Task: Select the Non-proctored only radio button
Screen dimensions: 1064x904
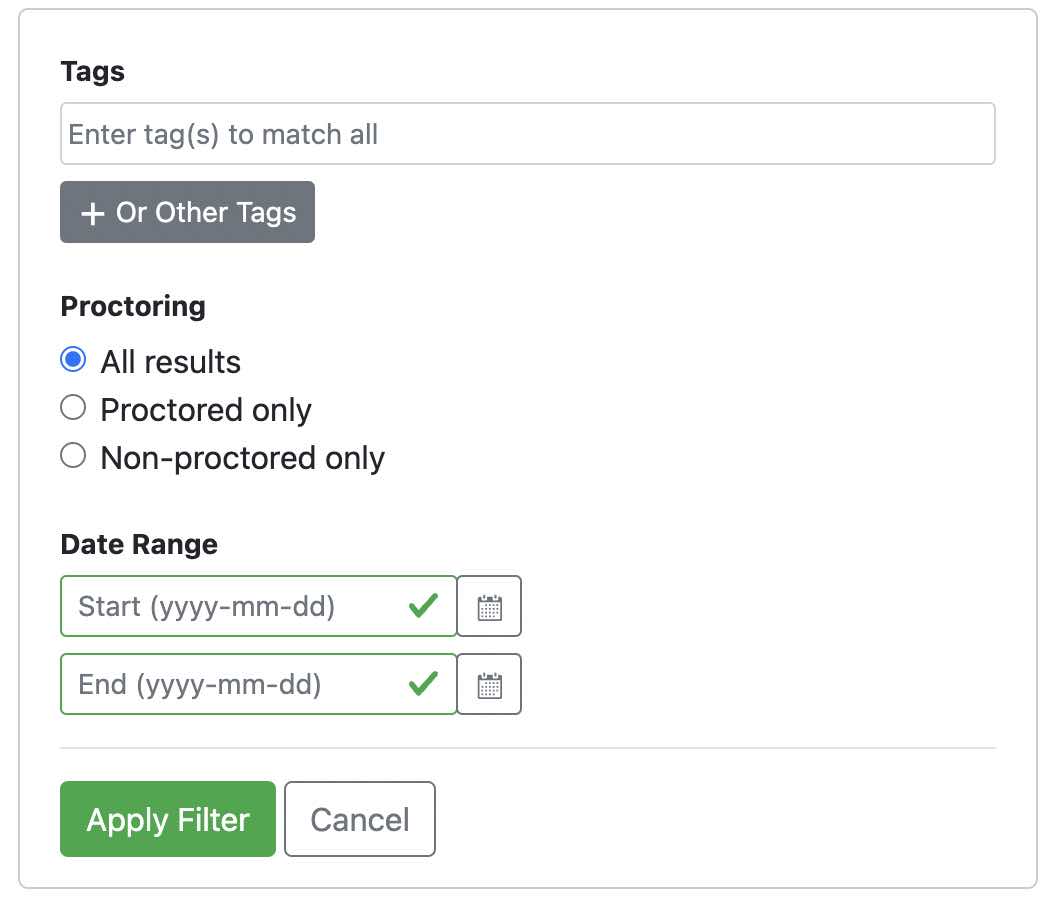Action: tap(73, 455)
